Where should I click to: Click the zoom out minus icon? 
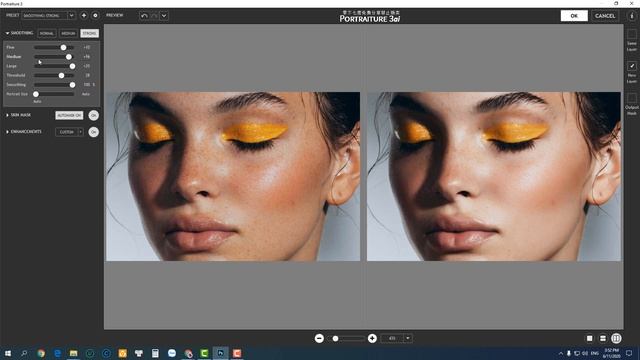click(x=319, y=338)
